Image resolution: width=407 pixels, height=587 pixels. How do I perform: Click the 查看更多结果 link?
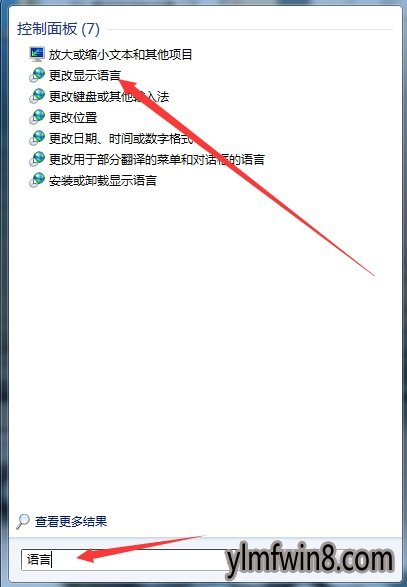71,521
